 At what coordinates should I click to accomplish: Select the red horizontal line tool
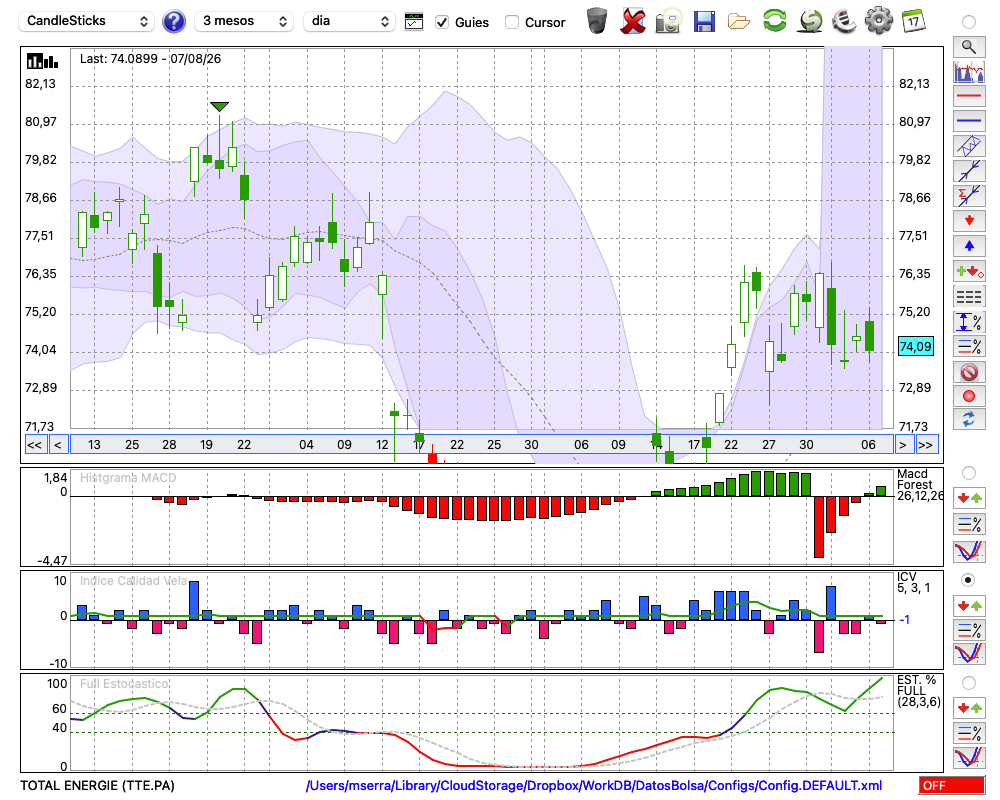(969, 96)
